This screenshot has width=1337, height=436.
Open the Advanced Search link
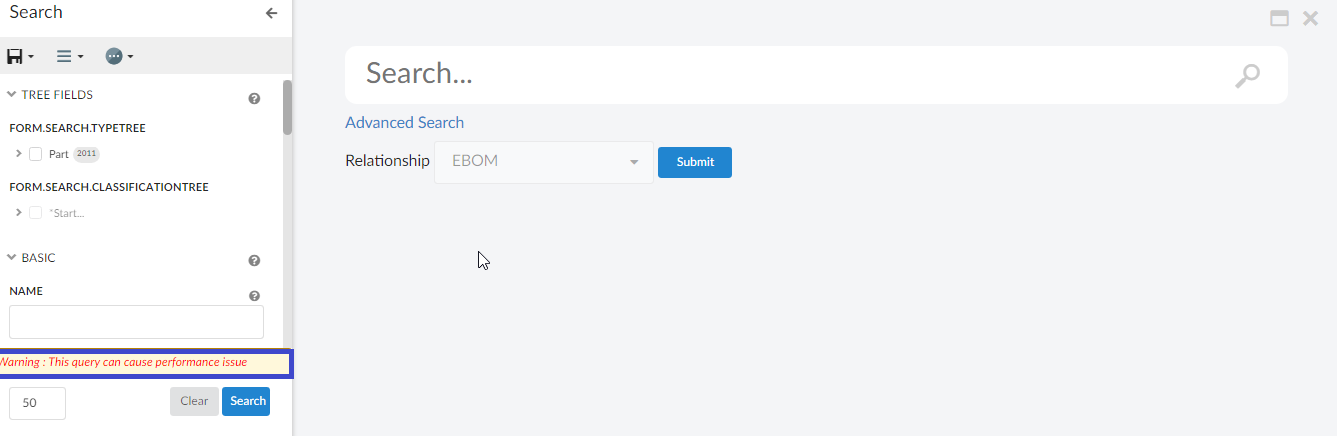click(404, 122)
